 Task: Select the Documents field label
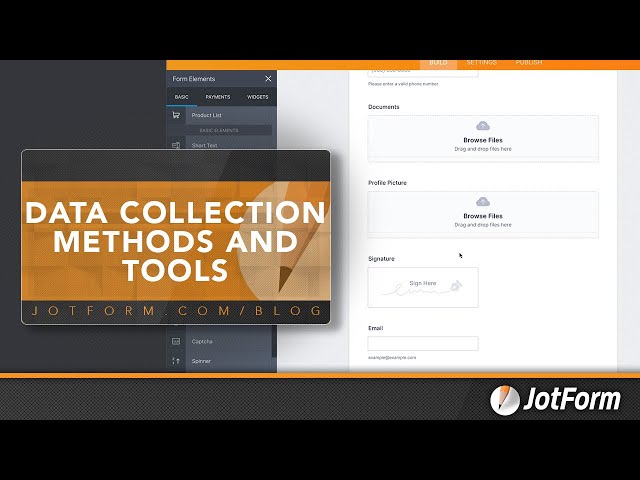384,107
